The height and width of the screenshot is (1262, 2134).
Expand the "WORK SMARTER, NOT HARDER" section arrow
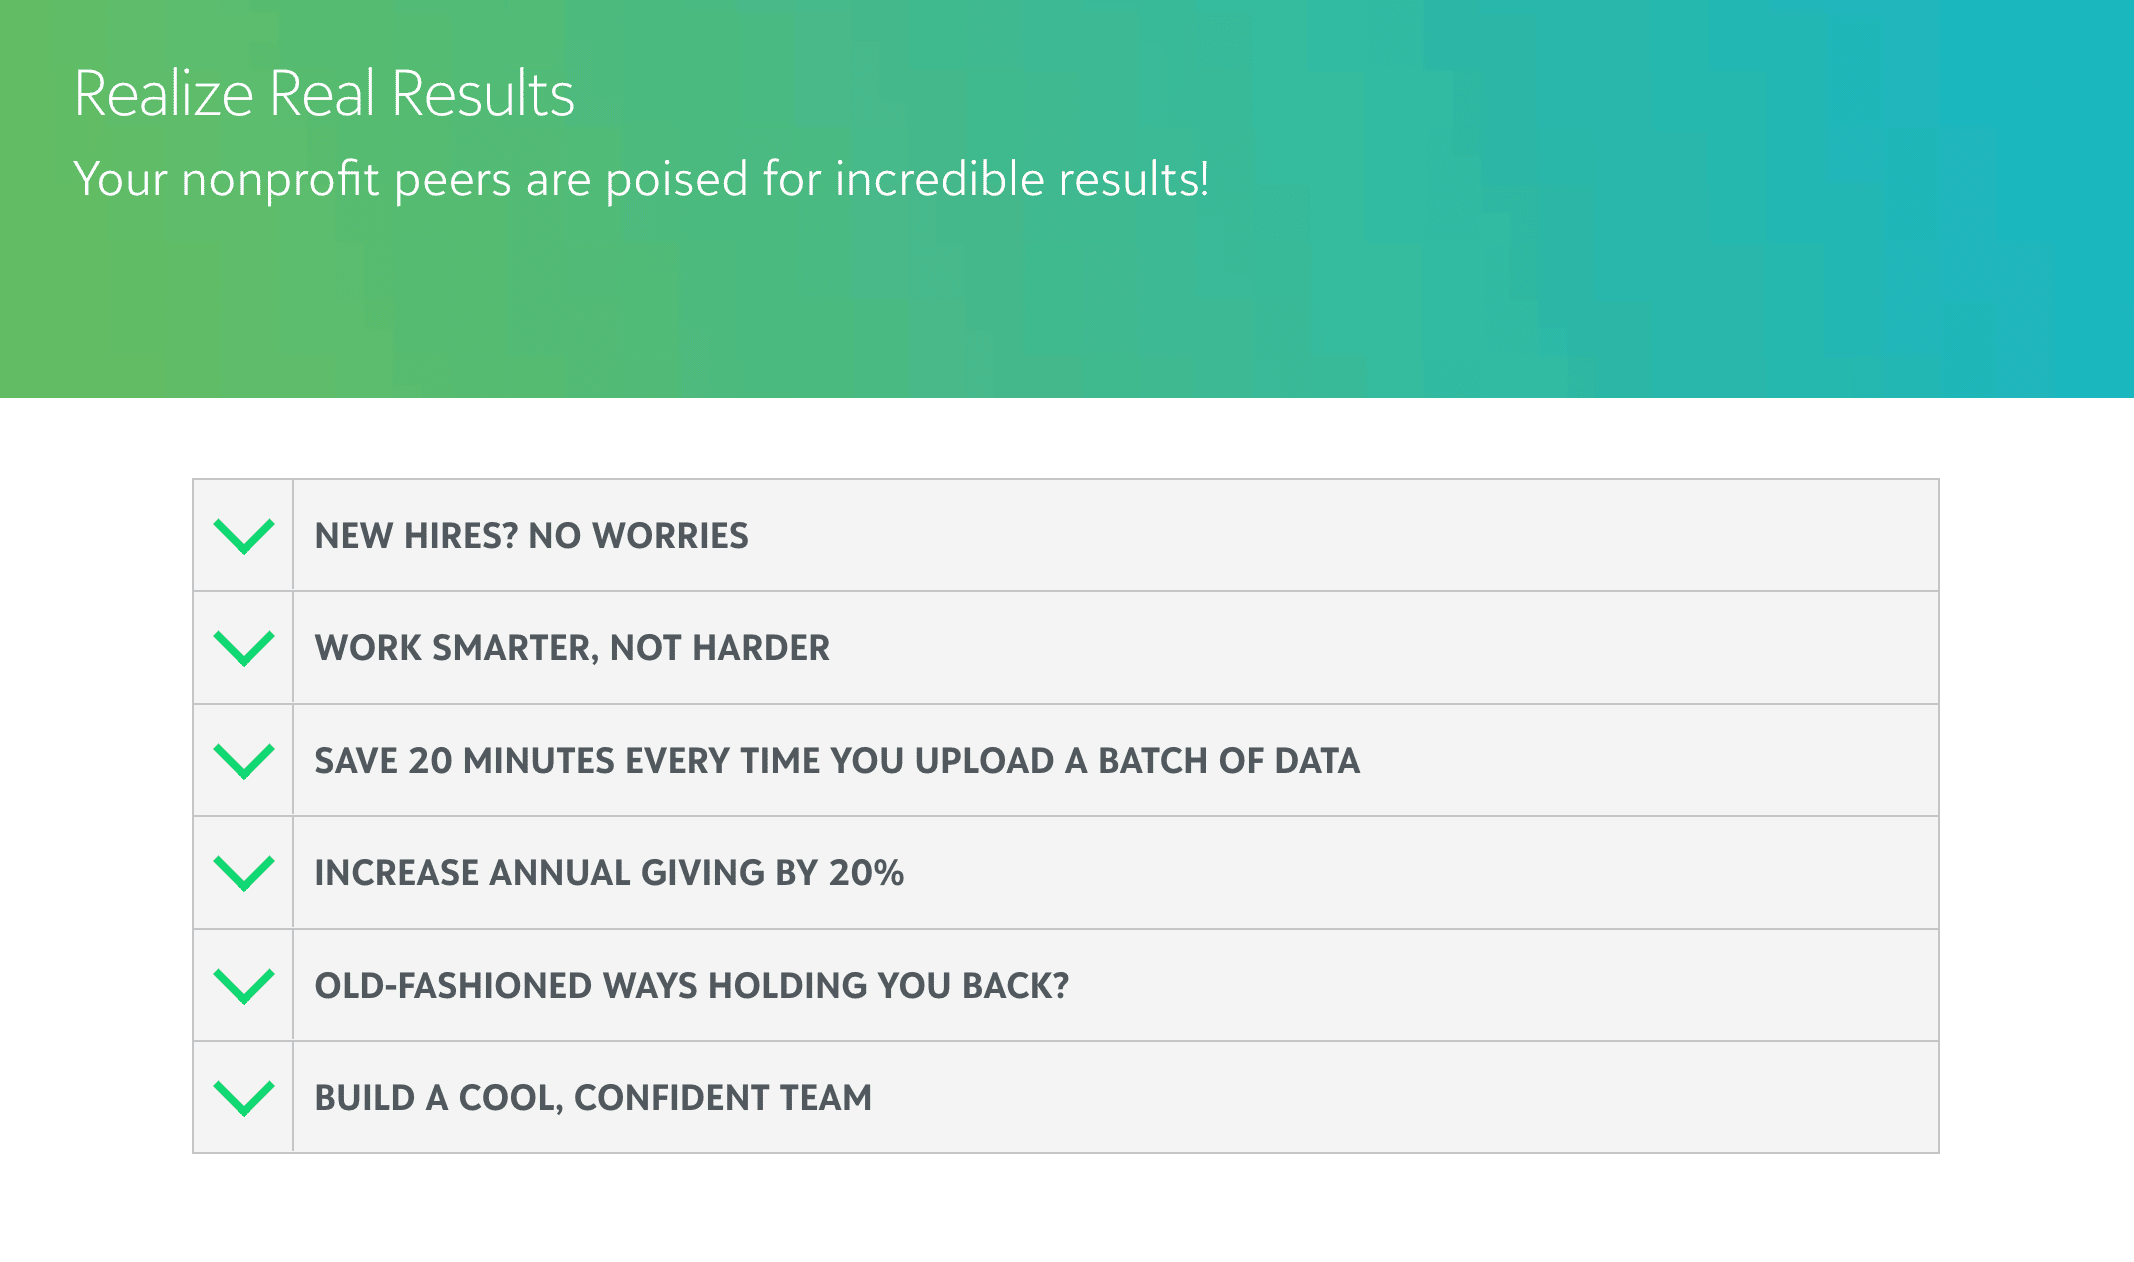242,648
